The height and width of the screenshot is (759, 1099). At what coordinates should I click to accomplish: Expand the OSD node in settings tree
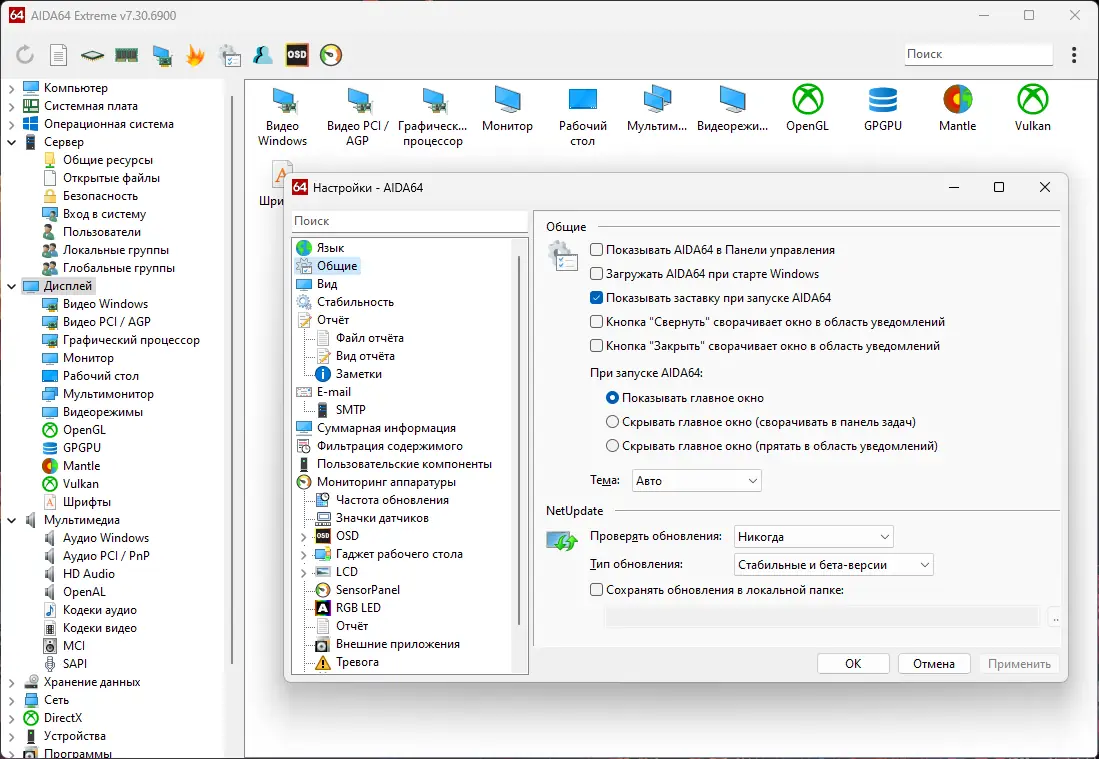point(303,537)
